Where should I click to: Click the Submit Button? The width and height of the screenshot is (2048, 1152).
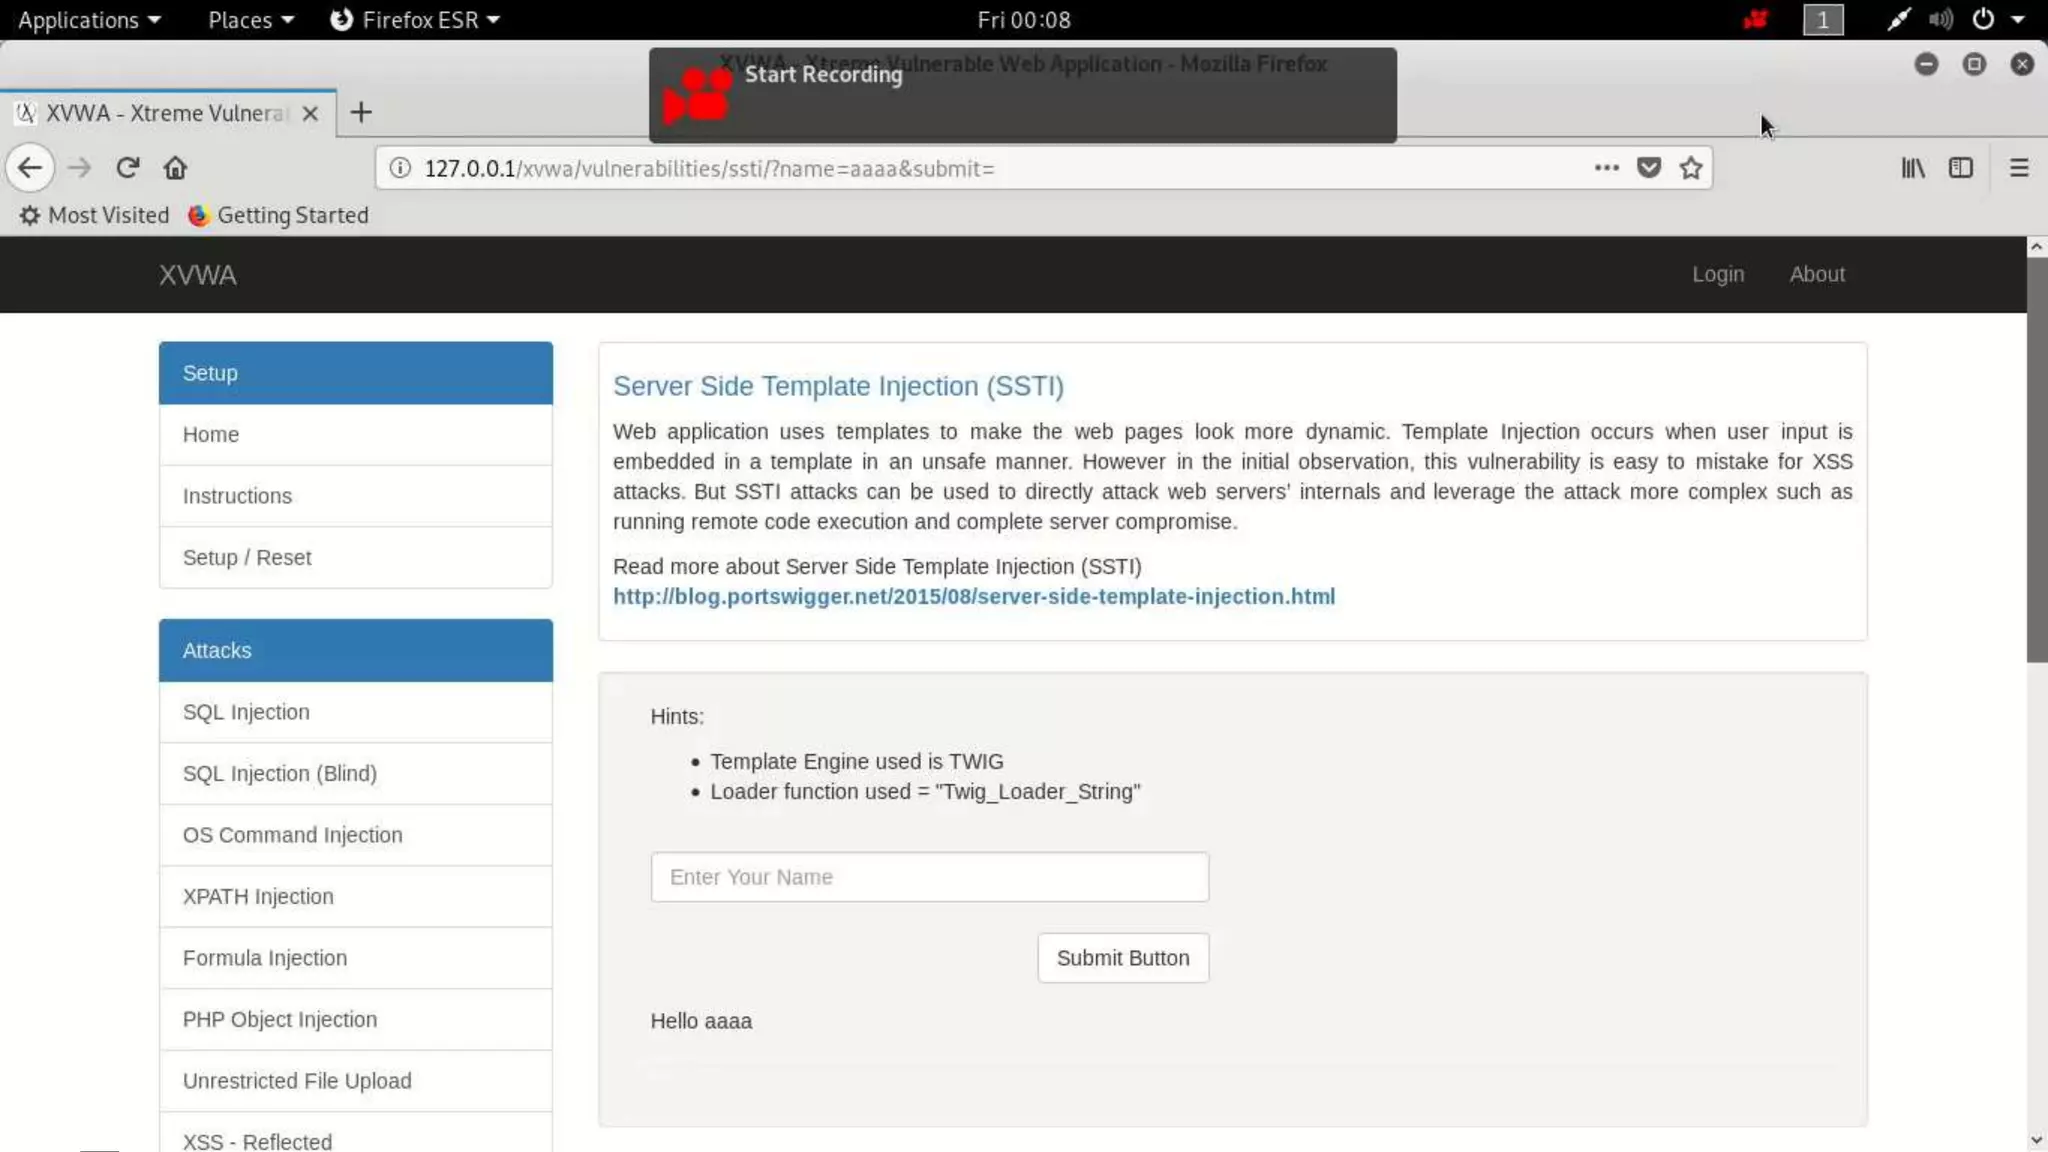[1122, 958]
